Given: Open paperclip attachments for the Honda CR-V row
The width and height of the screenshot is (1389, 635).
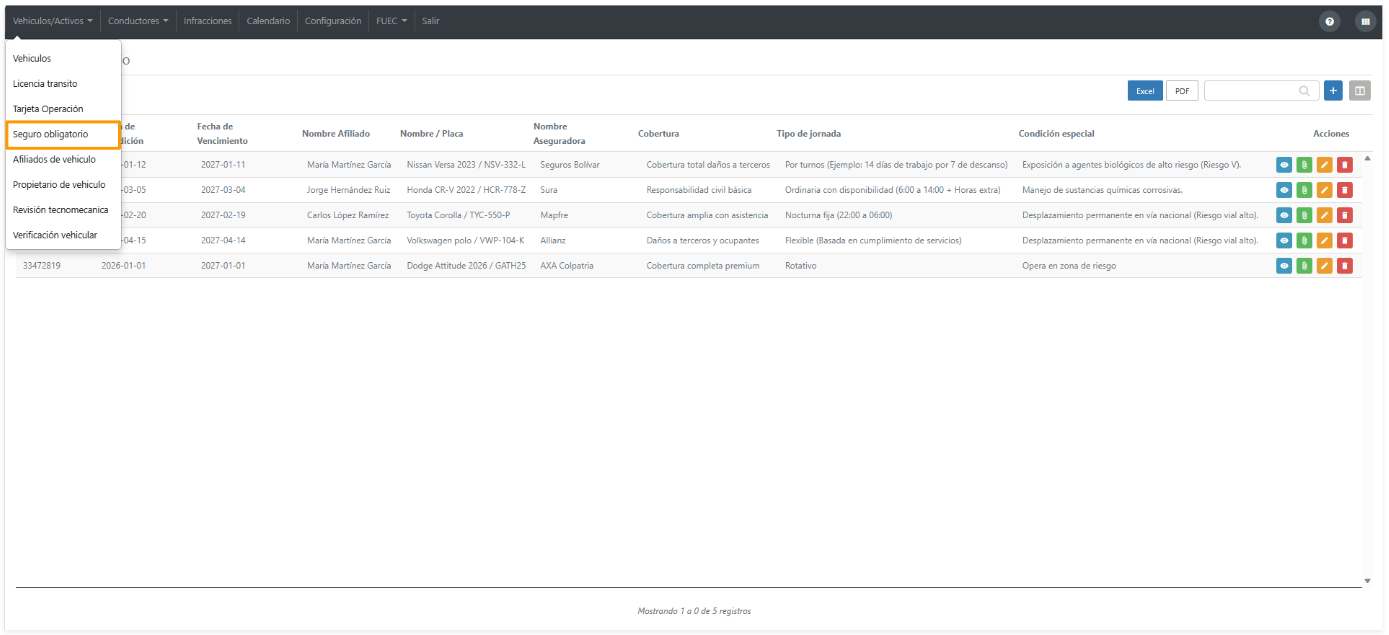Looking at the screenshot, I should point(1304,190).
